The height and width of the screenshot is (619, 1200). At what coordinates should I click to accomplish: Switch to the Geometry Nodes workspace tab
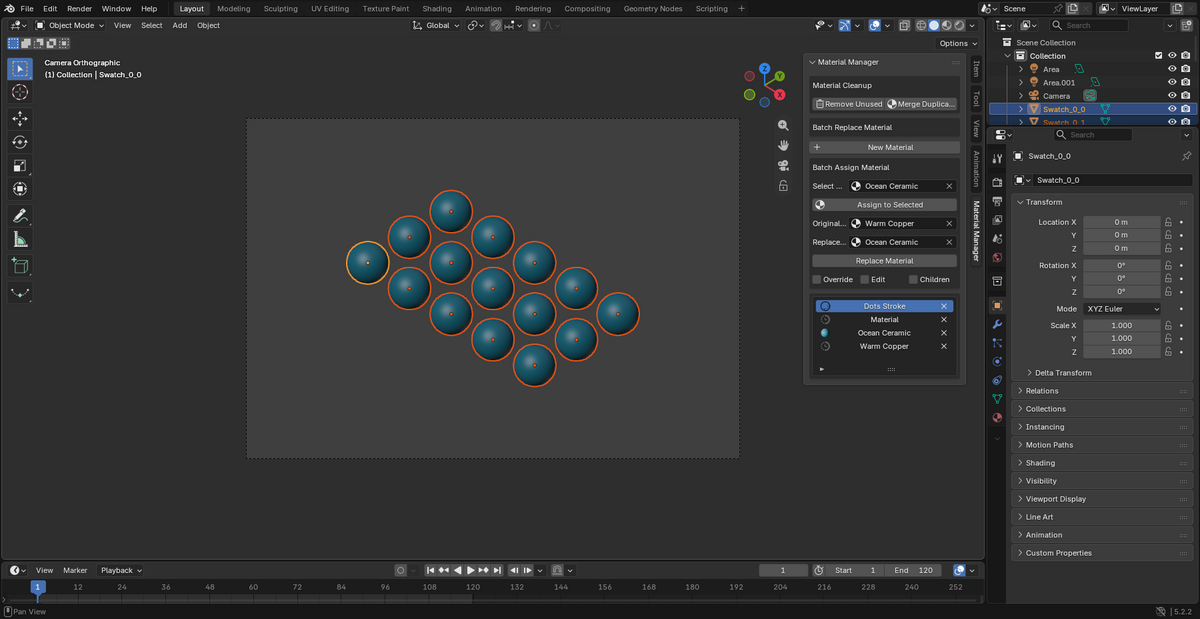653,8
